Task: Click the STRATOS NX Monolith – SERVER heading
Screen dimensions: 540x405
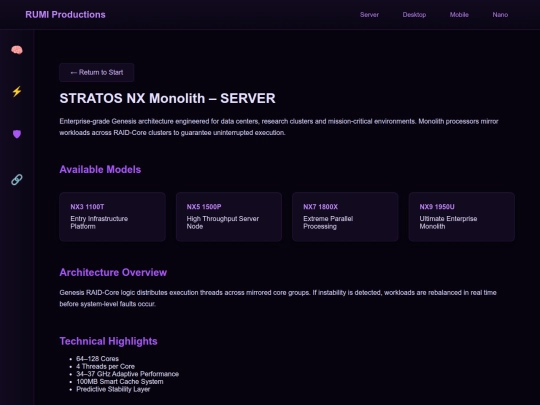Action: (x=167, y=98)
